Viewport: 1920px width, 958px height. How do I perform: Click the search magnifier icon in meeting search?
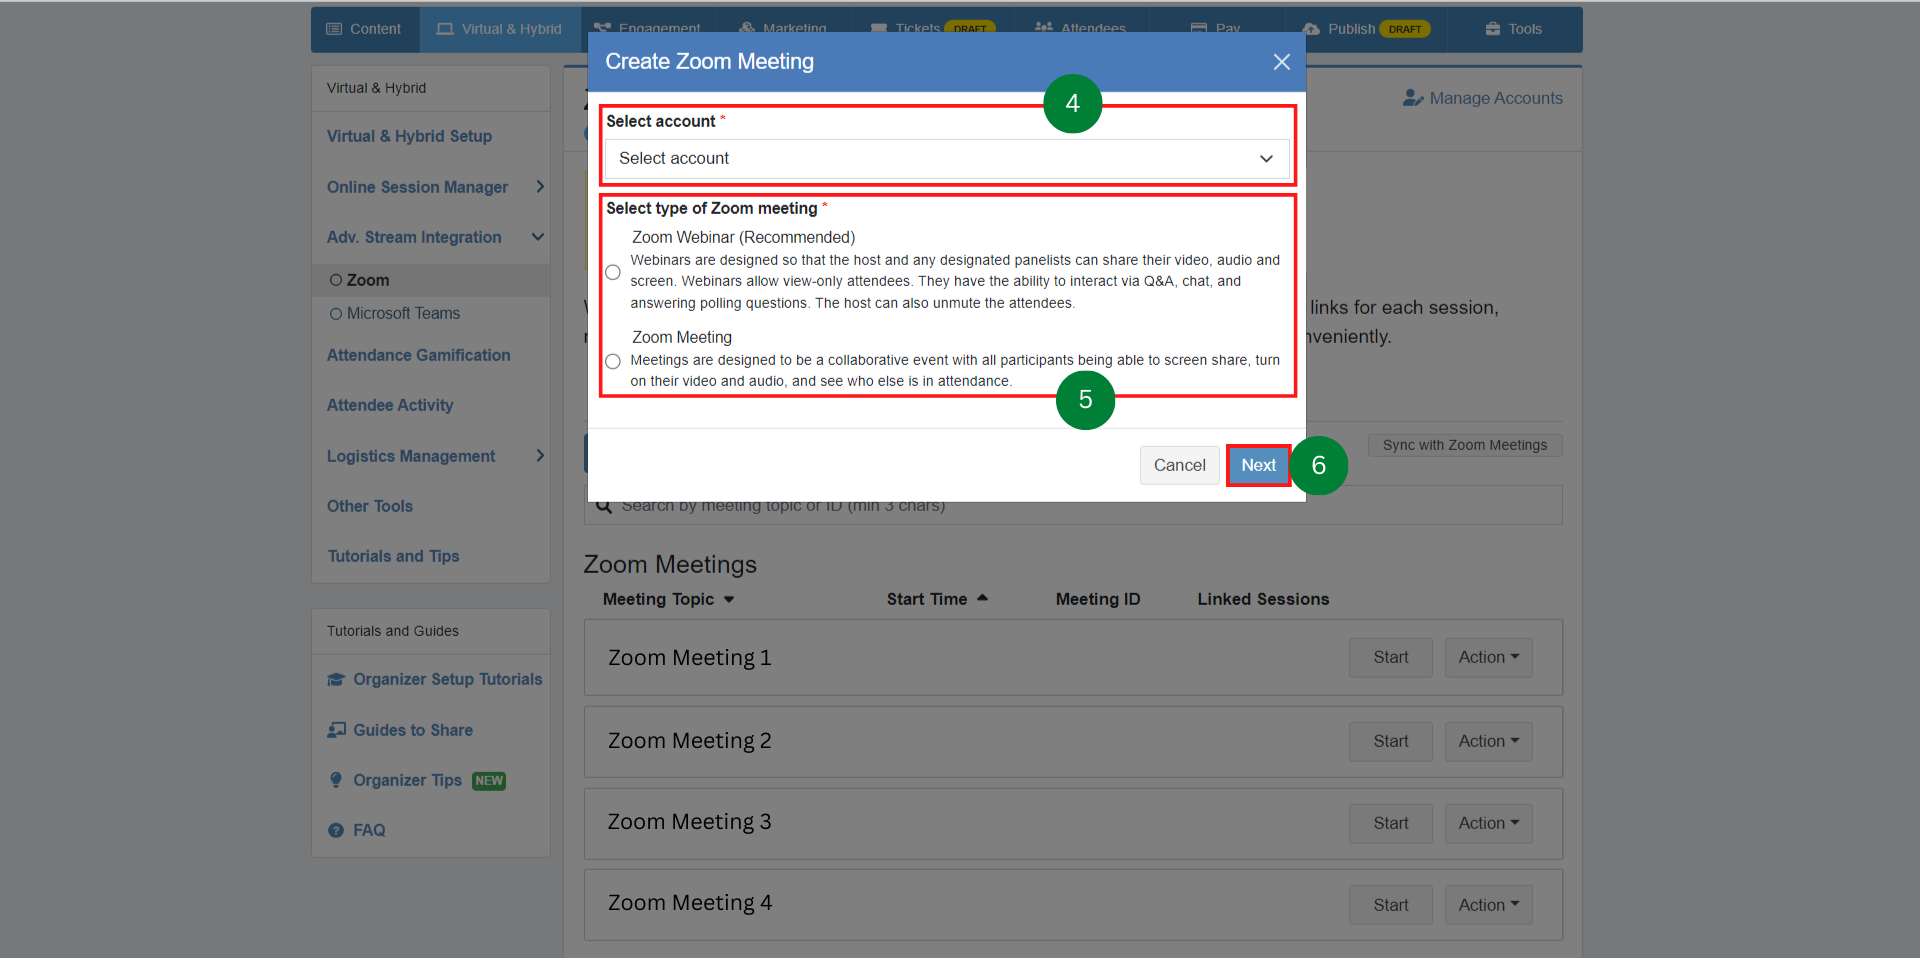click(x=603, y=505)
